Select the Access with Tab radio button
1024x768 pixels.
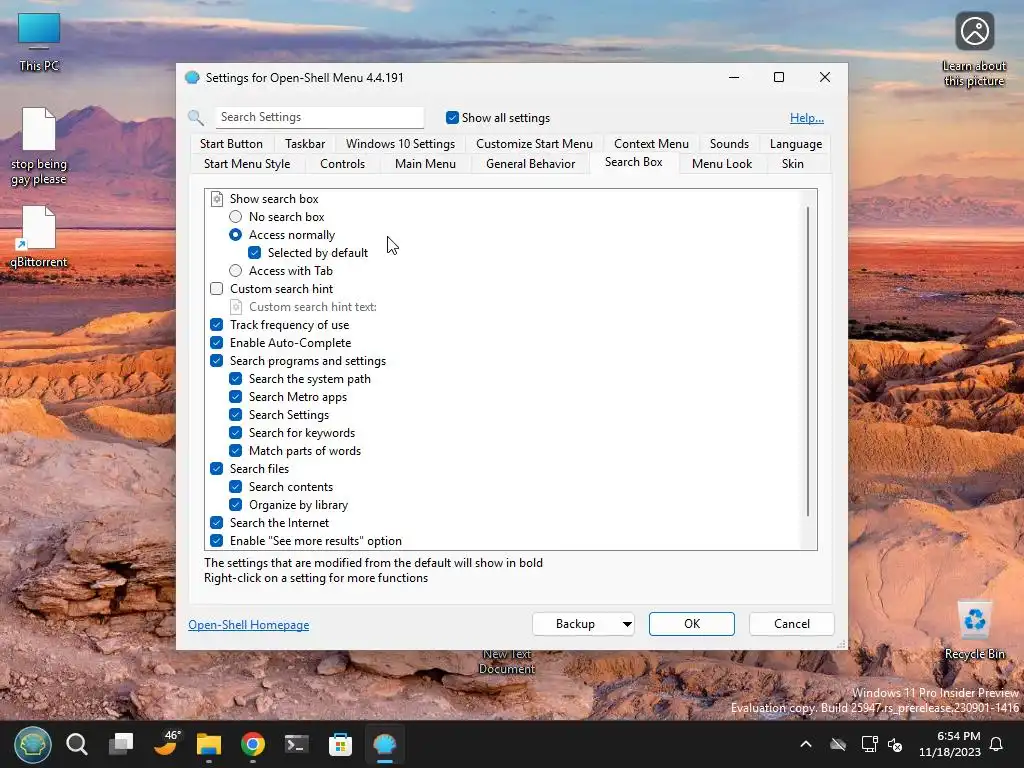236,270
